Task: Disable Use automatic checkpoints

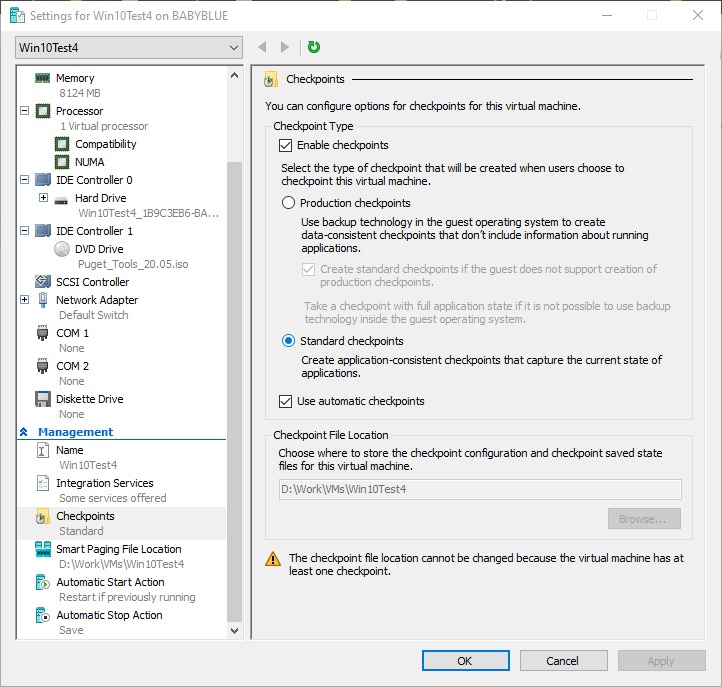Action: pyautogui.click(x=286, y=401)
